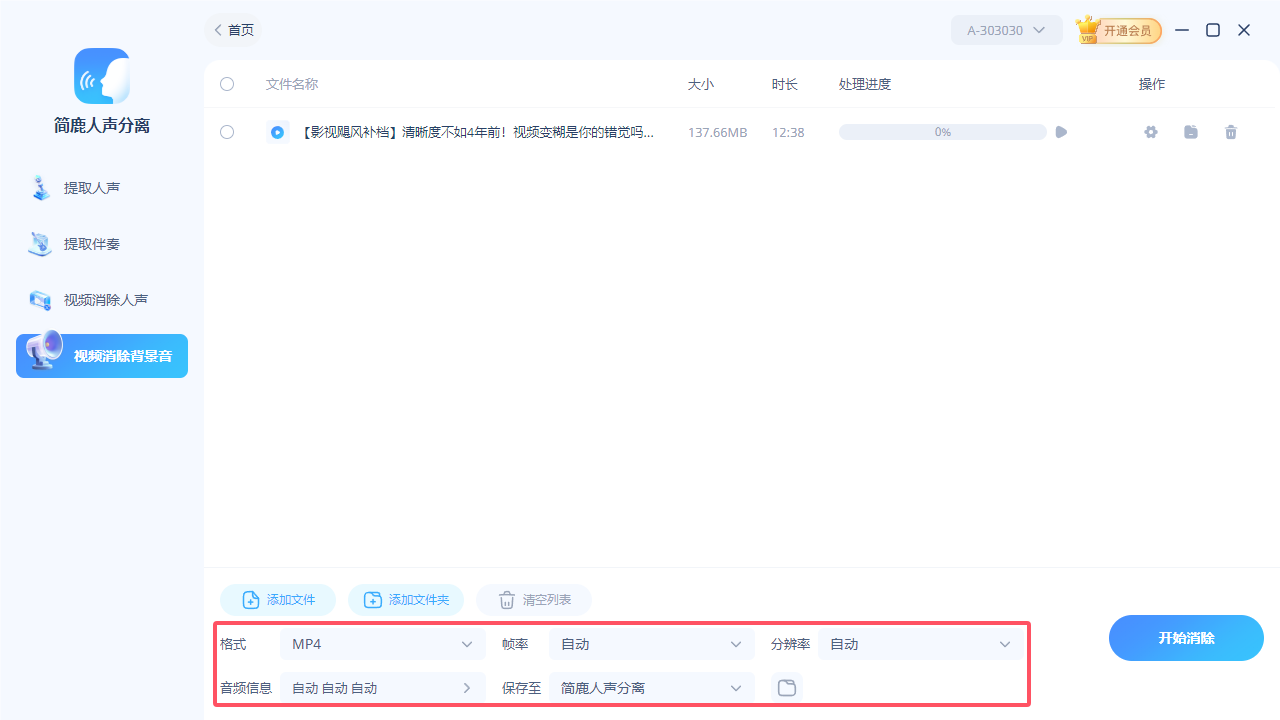
Task: Switch to 视频消除人声 mode
Action: pos(101,299)
